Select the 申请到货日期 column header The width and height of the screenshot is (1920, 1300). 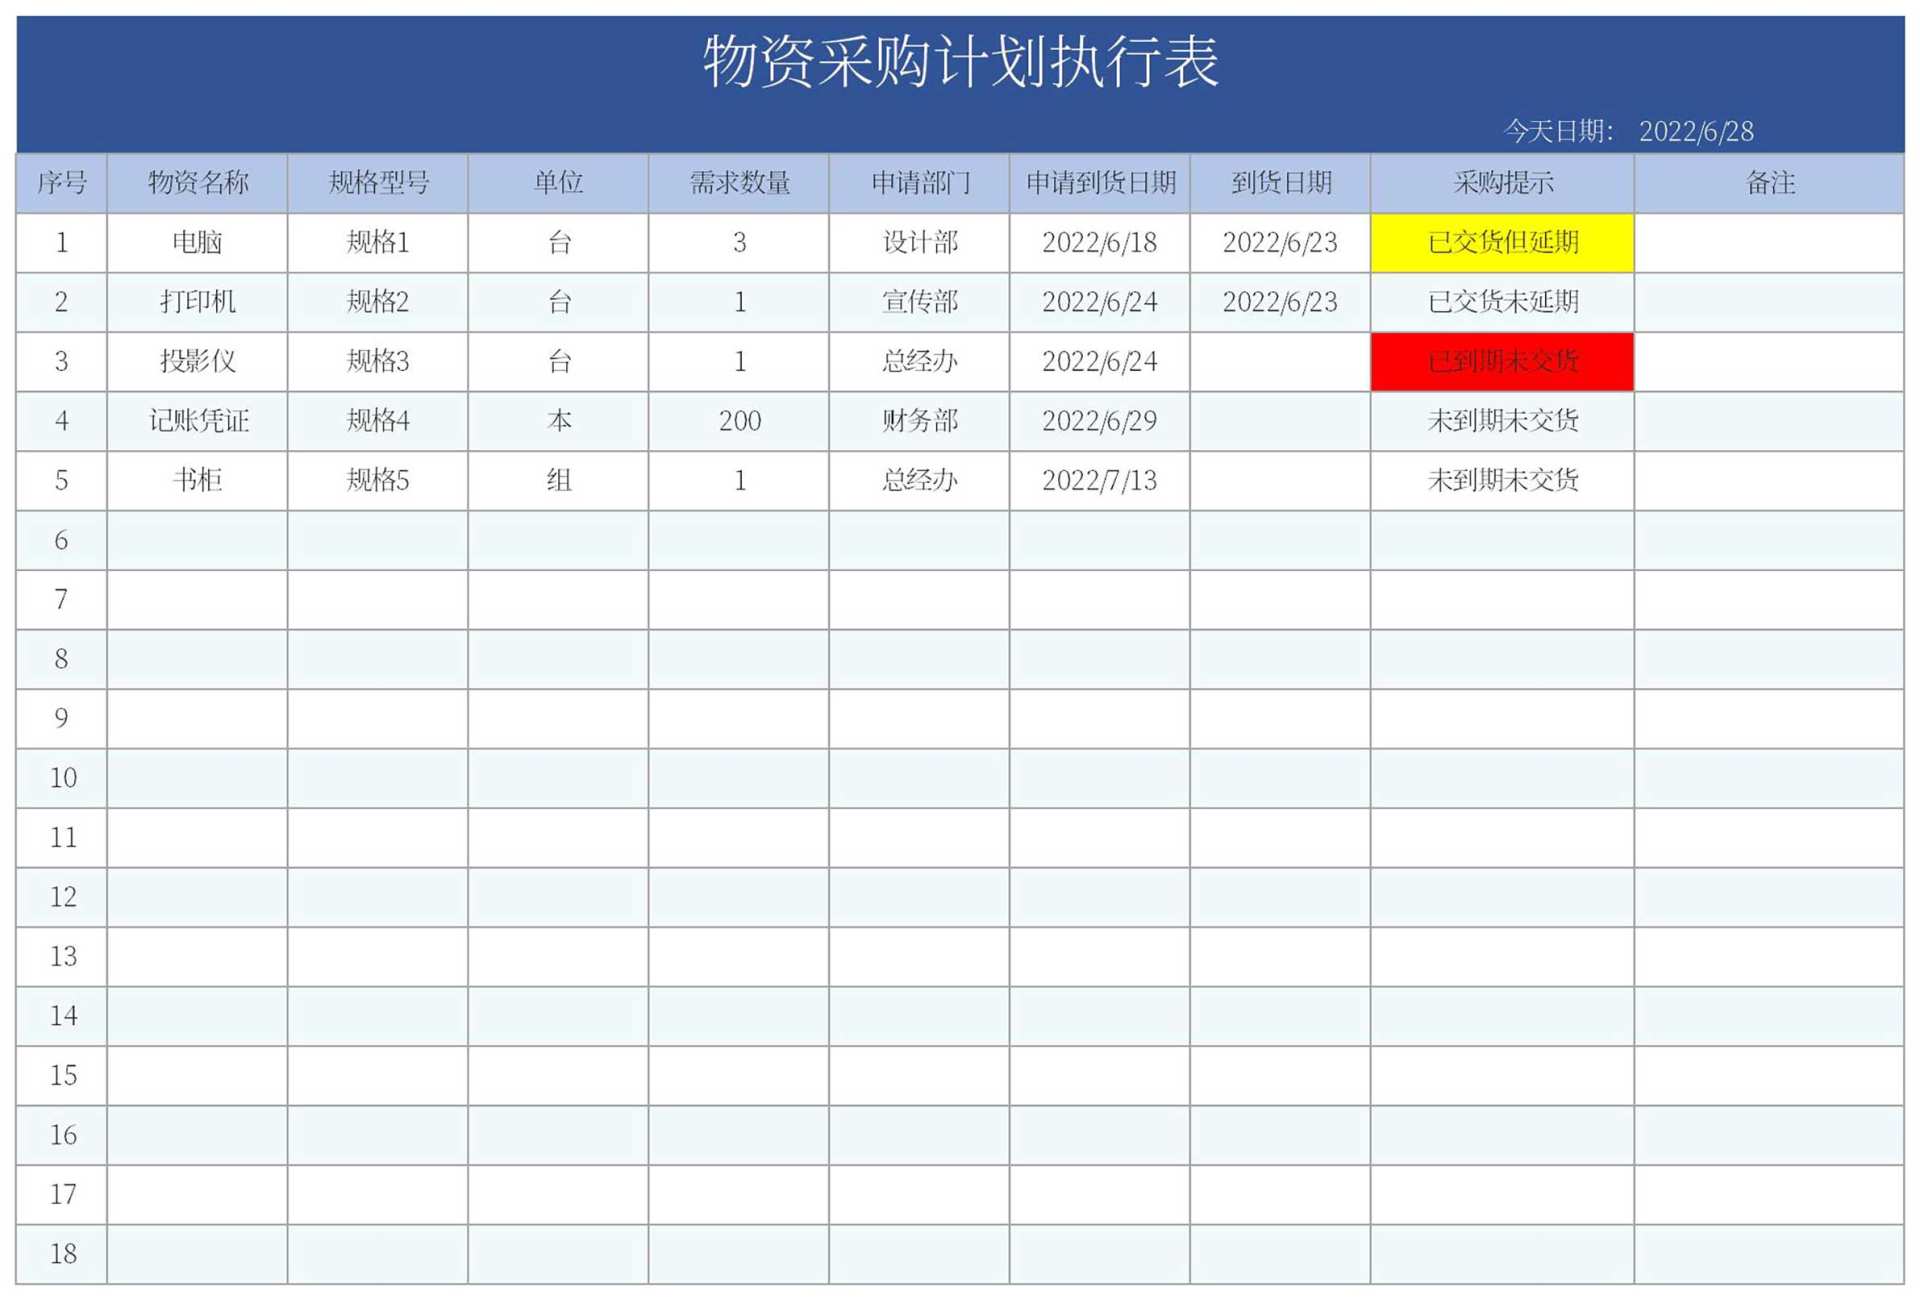click(x=1100, y=183)
